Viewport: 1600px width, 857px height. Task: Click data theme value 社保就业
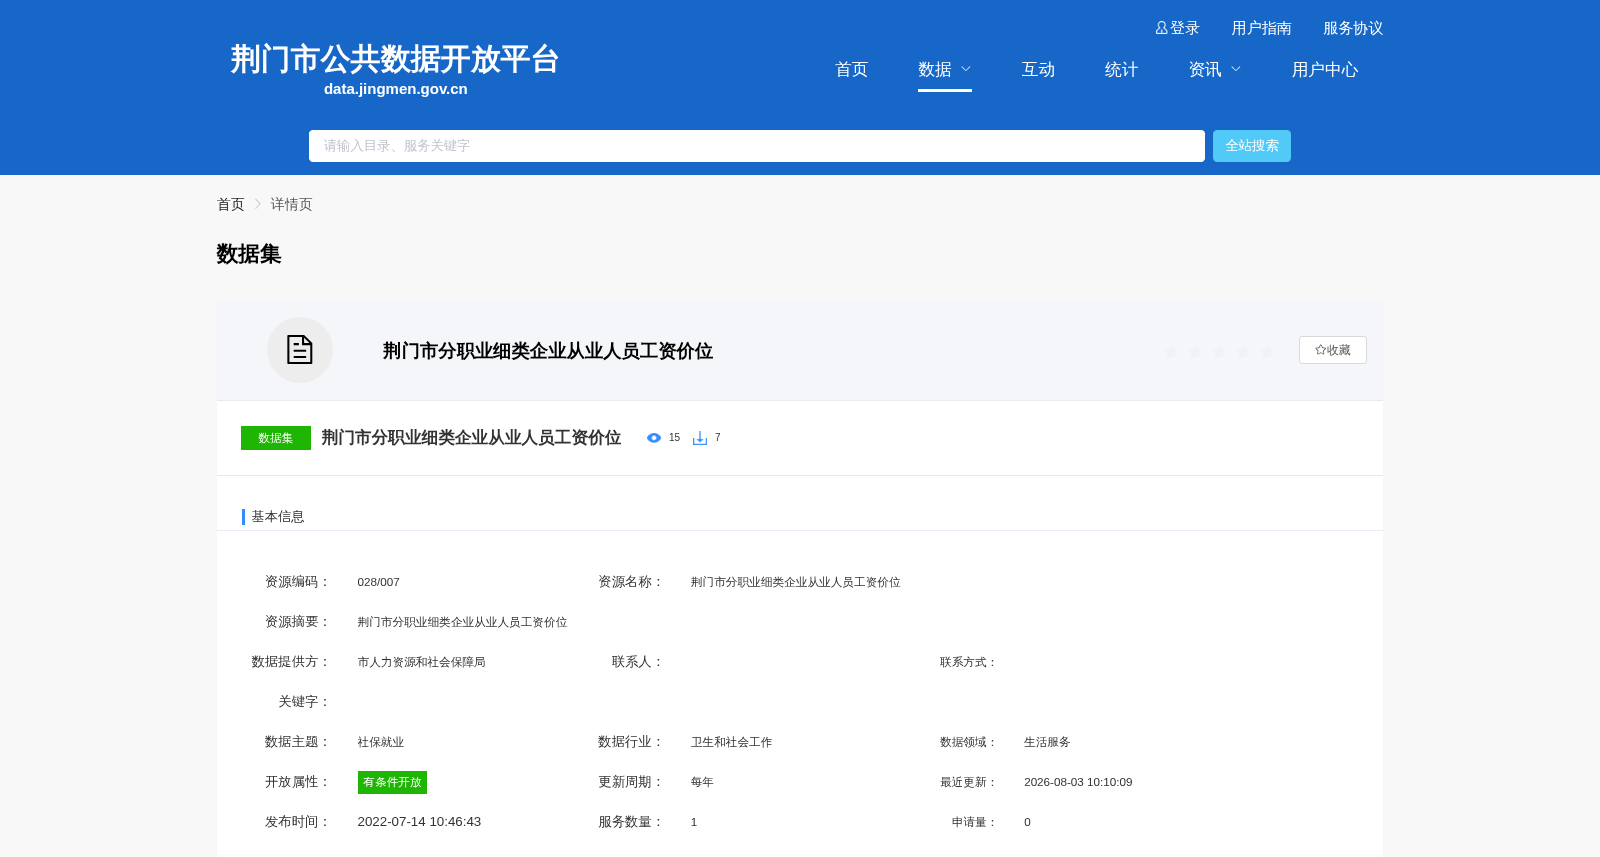381,742
